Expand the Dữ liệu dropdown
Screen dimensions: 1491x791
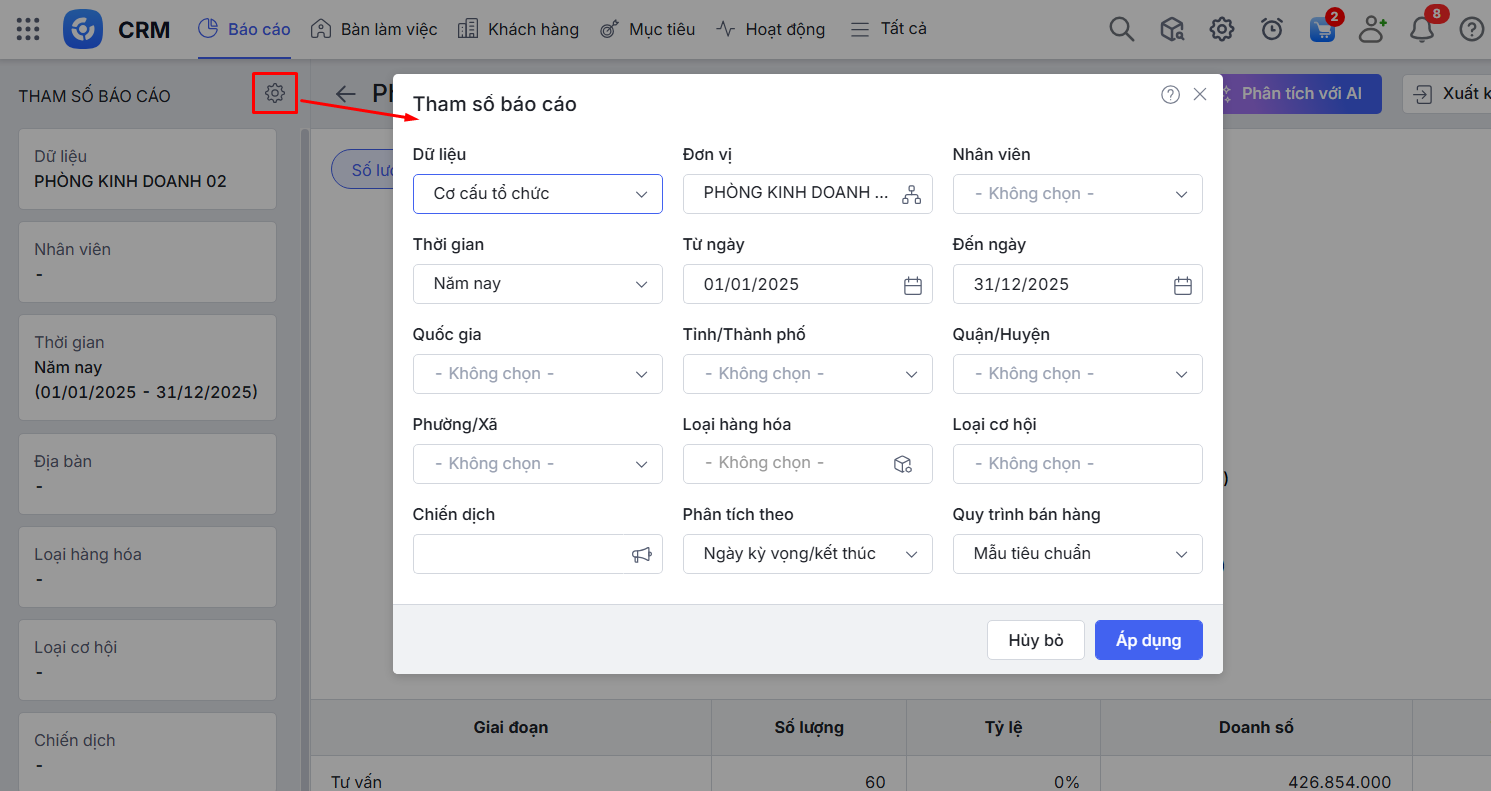pyautogui.click(x=537, y=194)
